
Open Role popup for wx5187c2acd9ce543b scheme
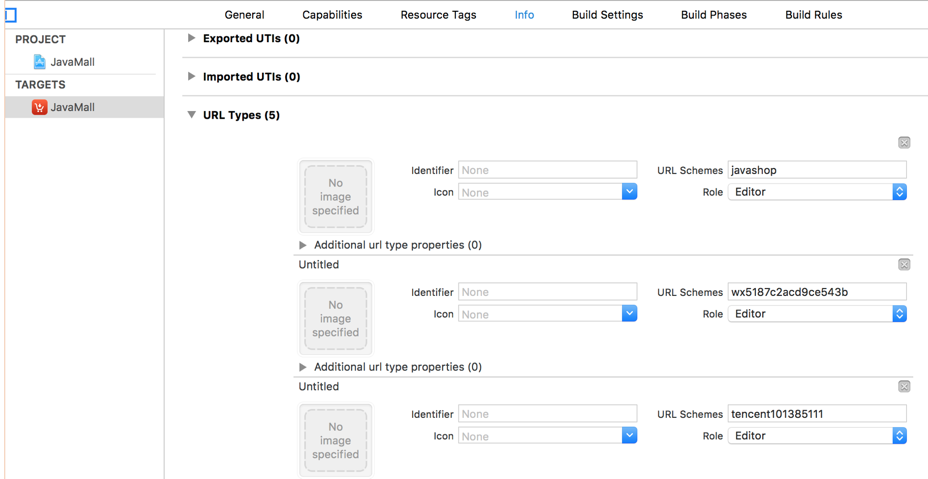pos(817,314)
